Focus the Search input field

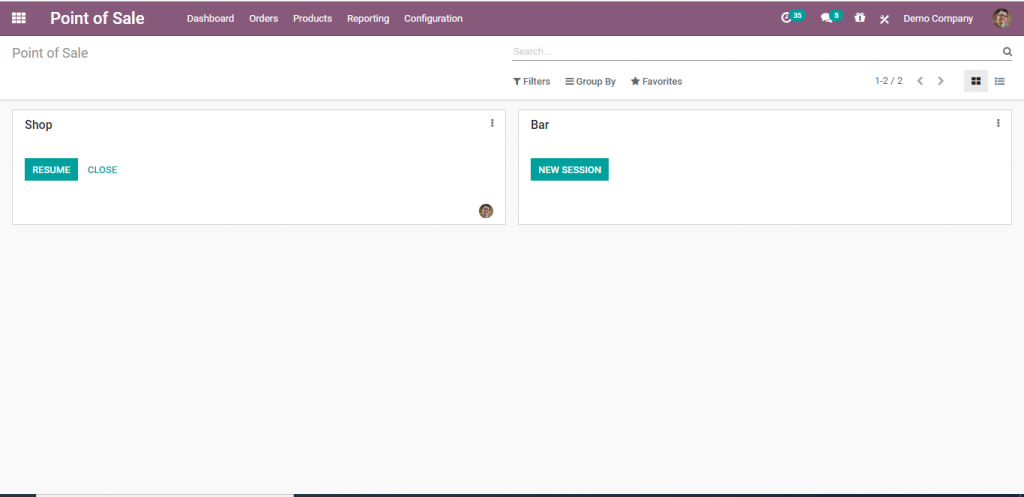coord(756,52)
